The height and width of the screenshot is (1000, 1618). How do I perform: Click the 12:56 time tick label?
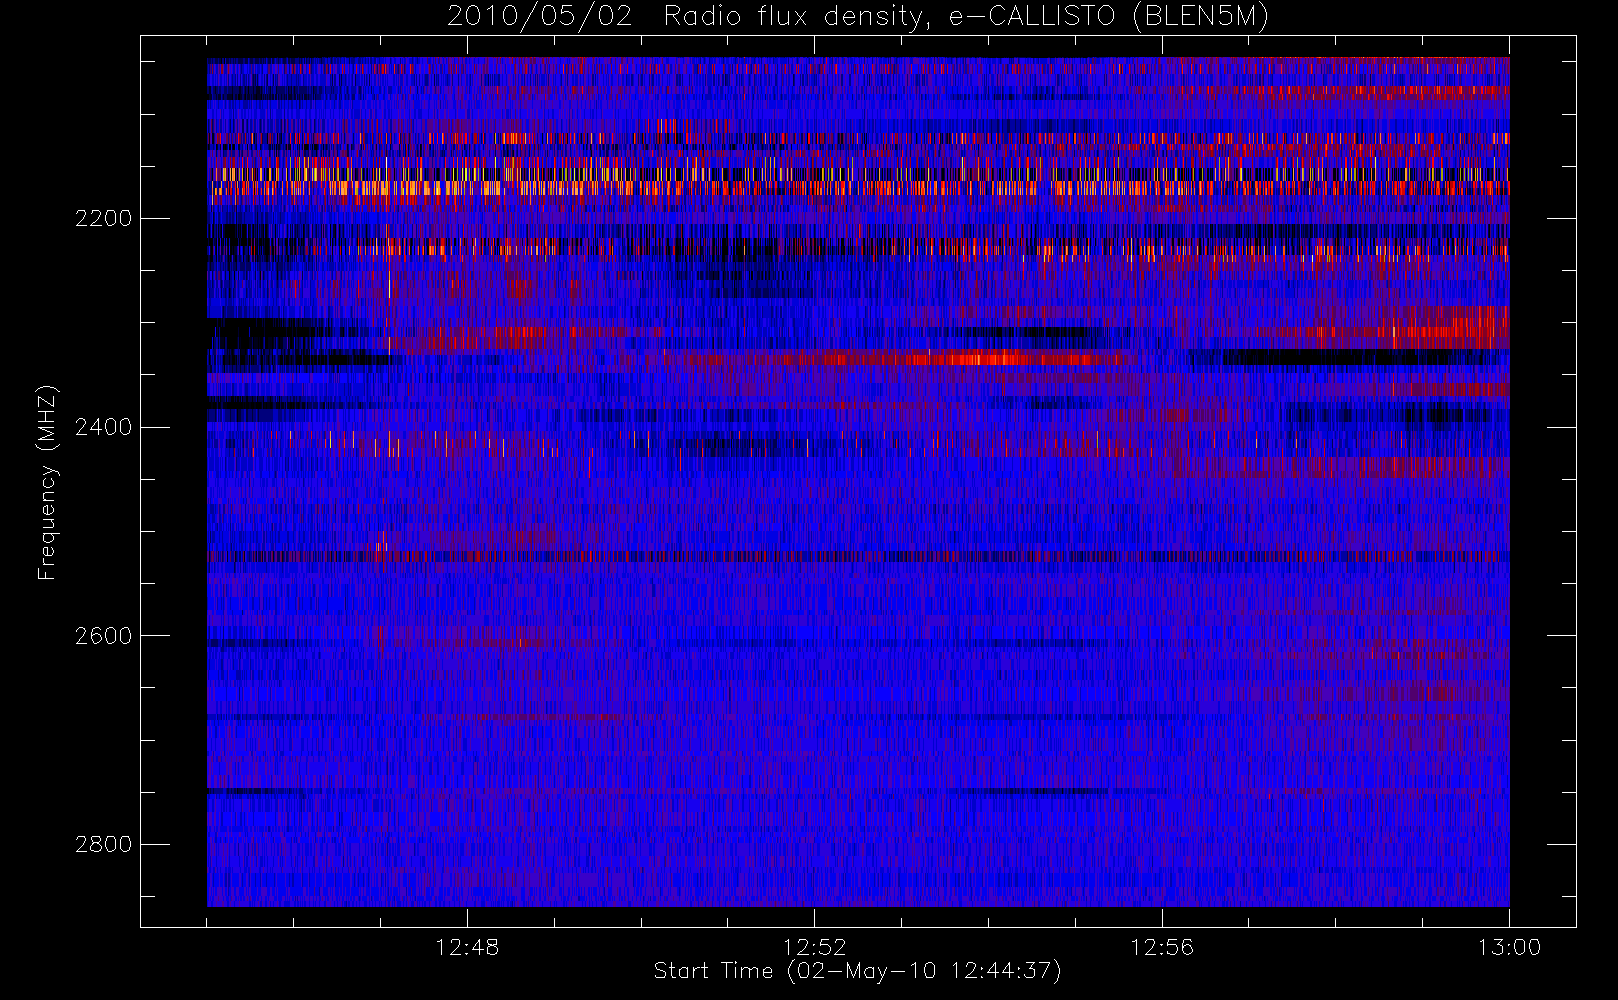tap(1162, 947)
